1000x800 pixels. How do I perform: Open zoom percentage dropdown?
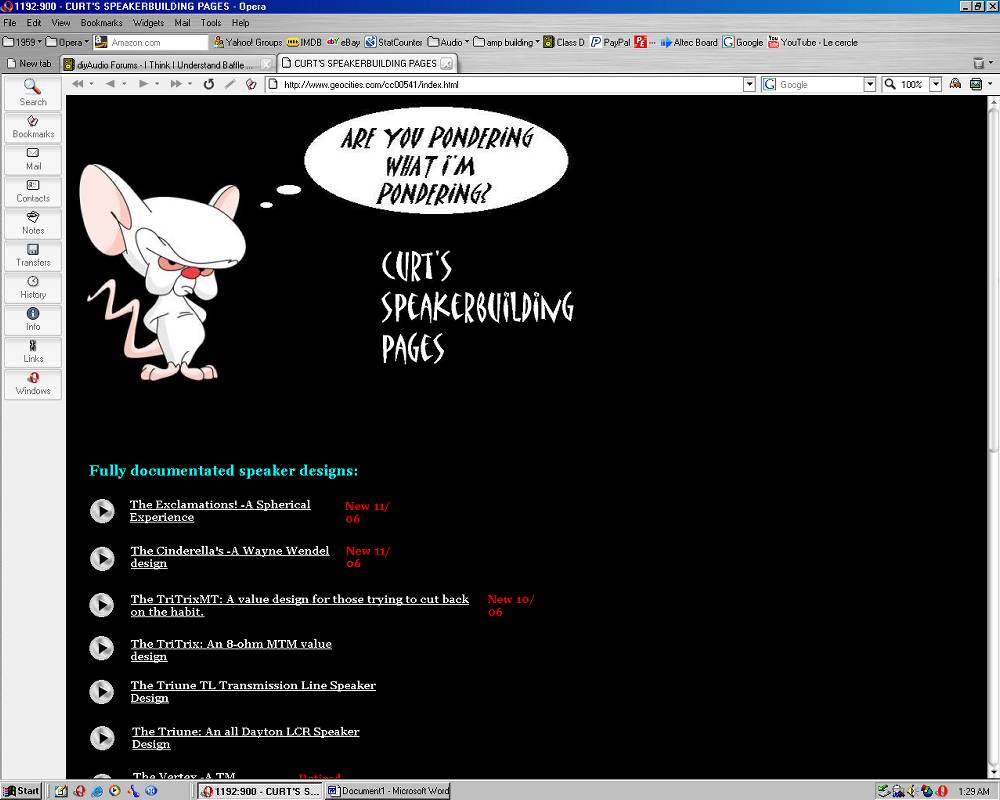[936, 84]
